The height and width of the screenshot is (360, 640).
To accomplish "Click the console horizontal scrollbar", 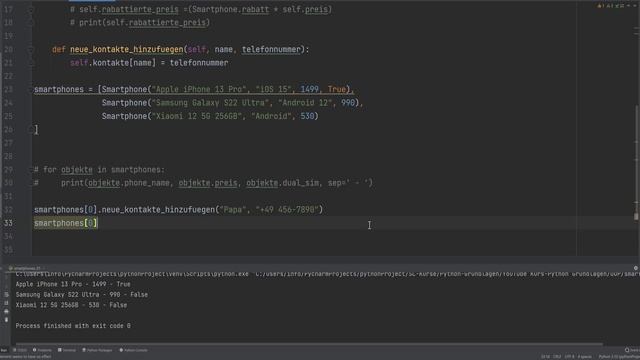I will coord(309,344).
